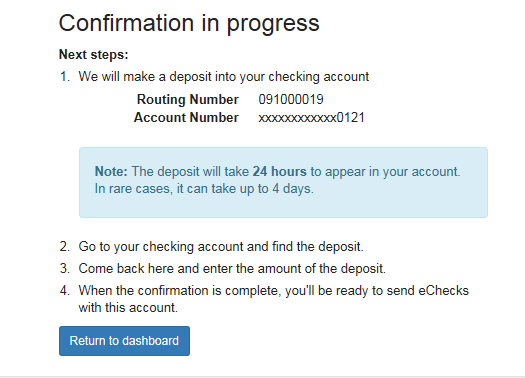Click the Next steps label

[94, 54]
